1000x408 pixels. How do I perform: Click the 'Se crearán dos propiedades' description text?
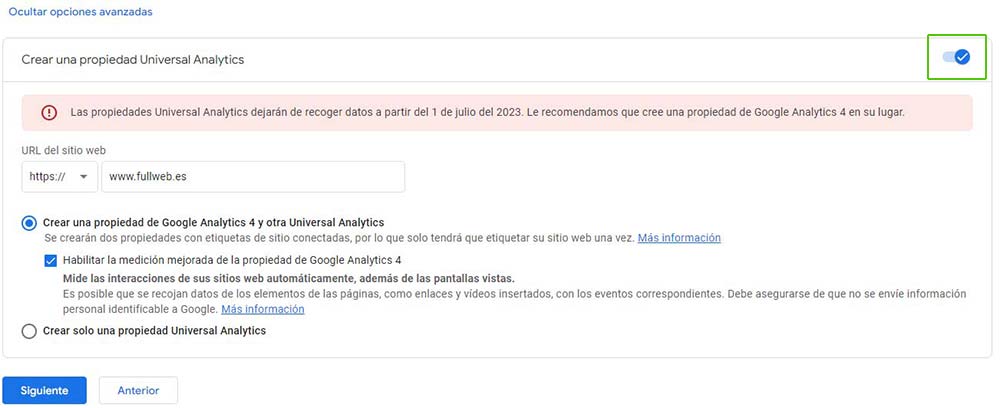click(339, 238)
